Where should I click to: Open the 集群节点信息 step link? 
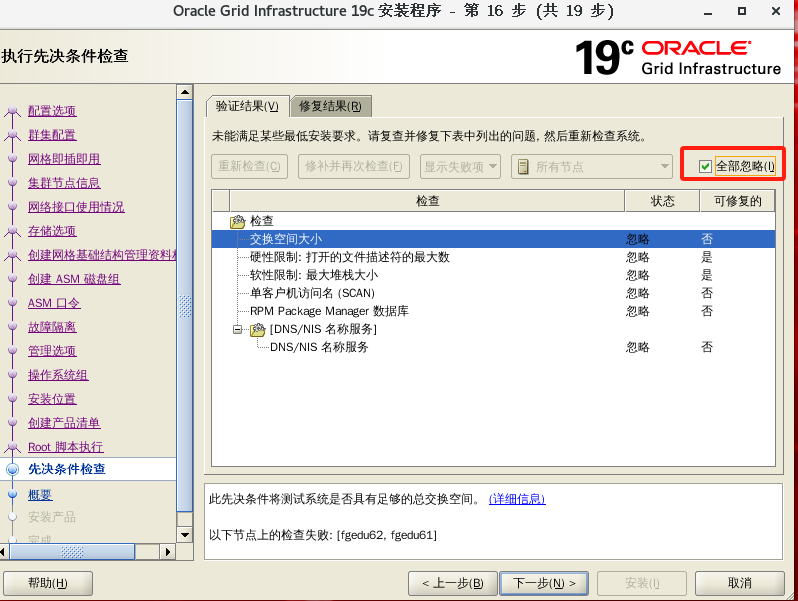click(64, 183)
